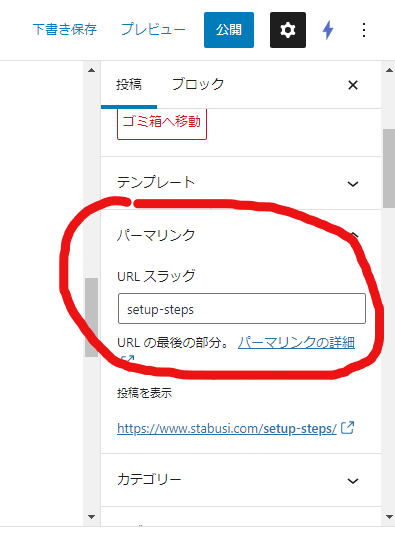The height and width of the screenshot is (534, 395).
Task: Expand the カテゴリー panel
Action: (x=241, y=480)
